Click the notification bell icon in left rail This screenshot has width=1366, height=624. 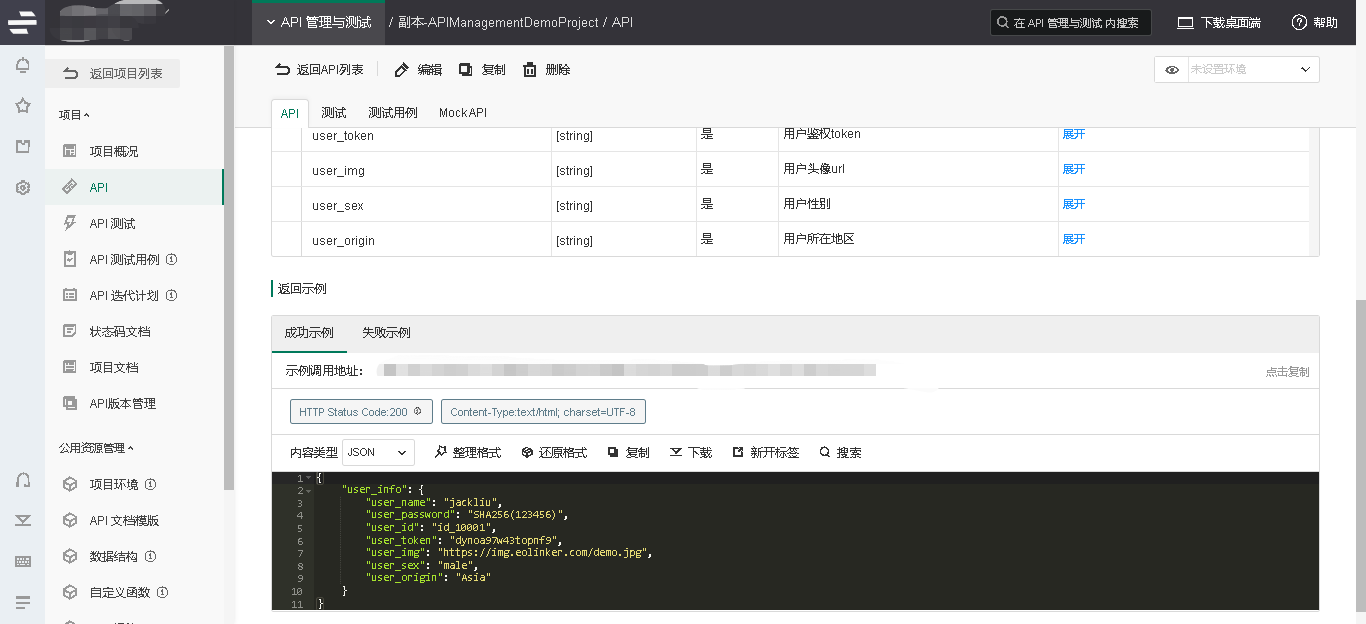click(22, 66)
